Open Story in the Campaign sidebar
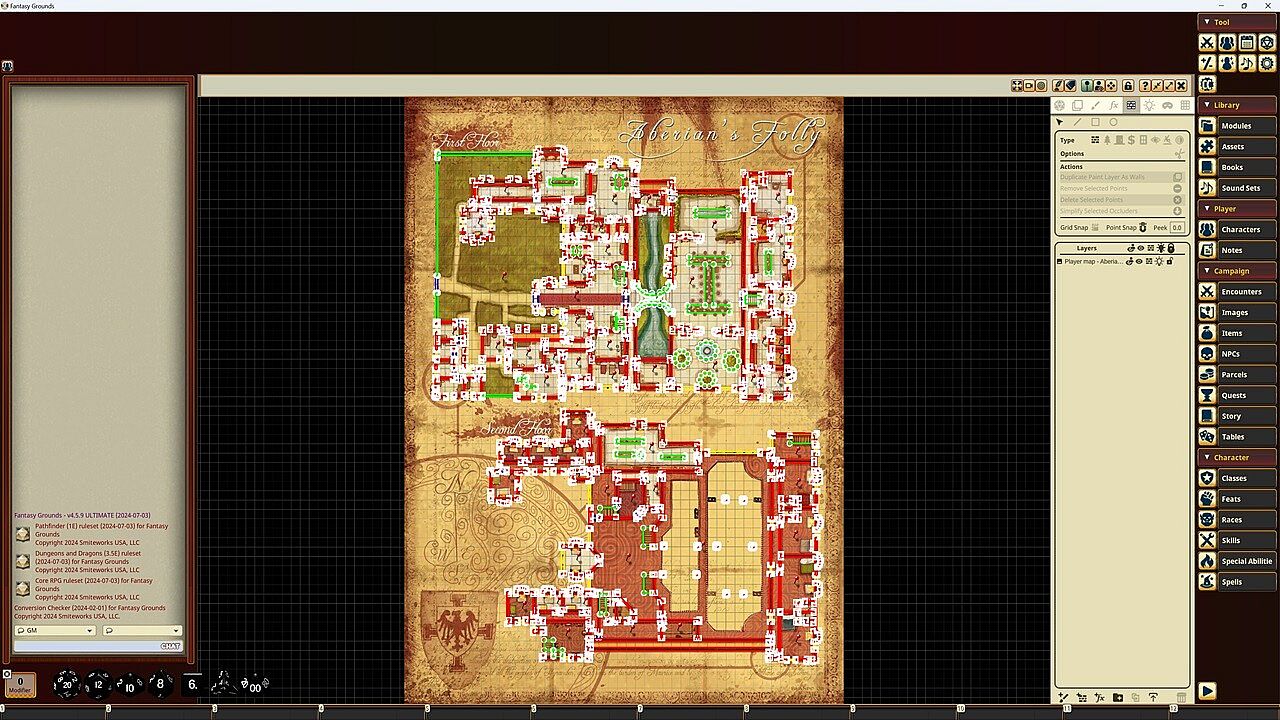The height and width of the screenshot is (720, 1280). (x=1237, y=416)
